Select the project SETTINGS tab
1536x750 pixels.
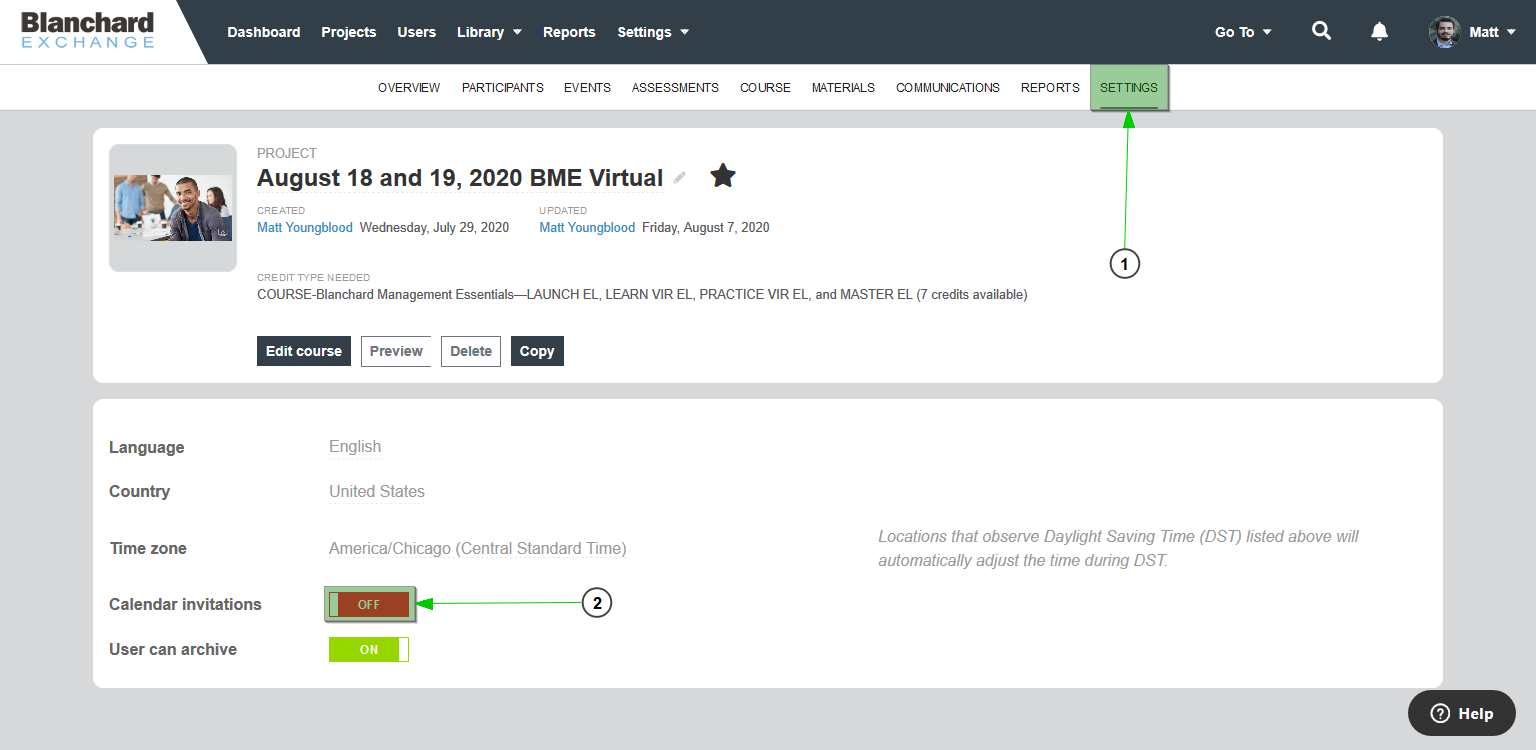tap(1129, 88)
